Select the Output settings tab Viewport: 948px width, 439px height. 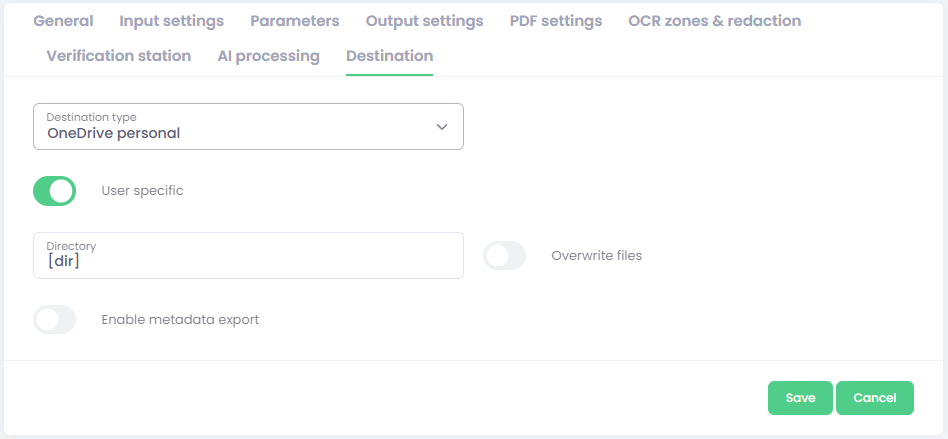point(424,21)
